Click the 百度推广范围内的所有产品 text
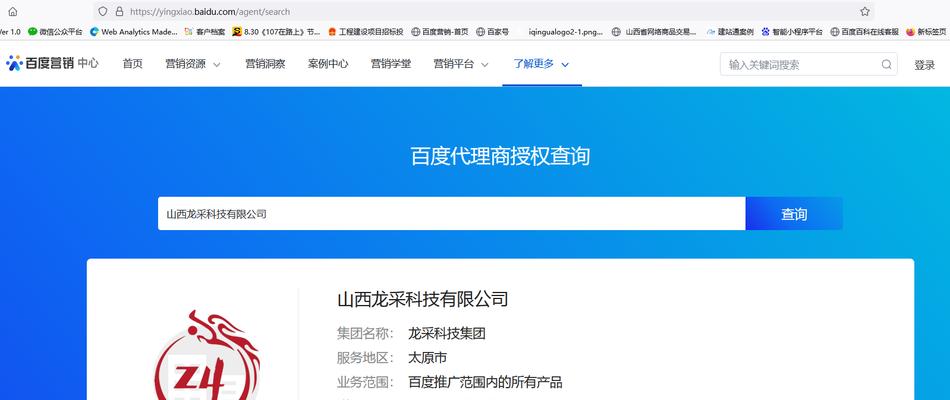 (x=485, y=382)
